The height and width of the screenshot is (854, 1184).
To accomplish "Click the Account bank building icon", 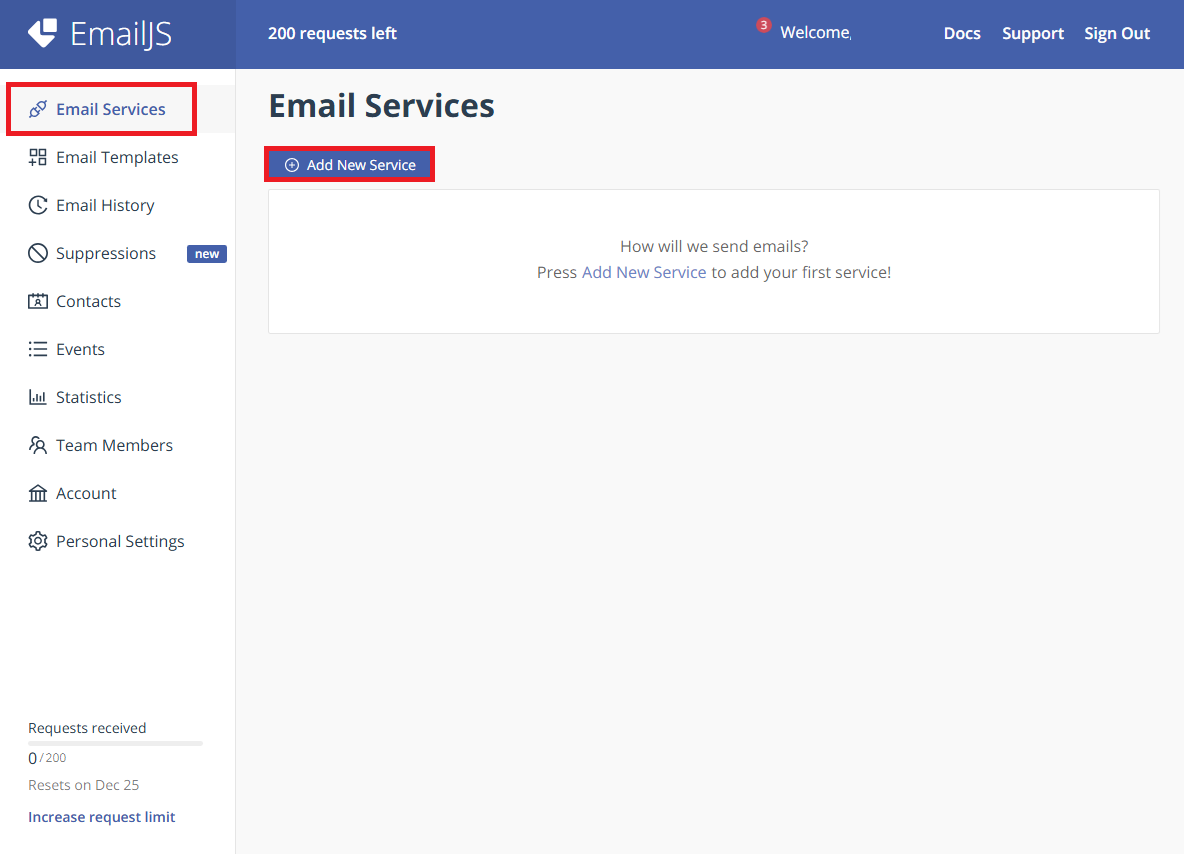I will (x=38, y=493).
